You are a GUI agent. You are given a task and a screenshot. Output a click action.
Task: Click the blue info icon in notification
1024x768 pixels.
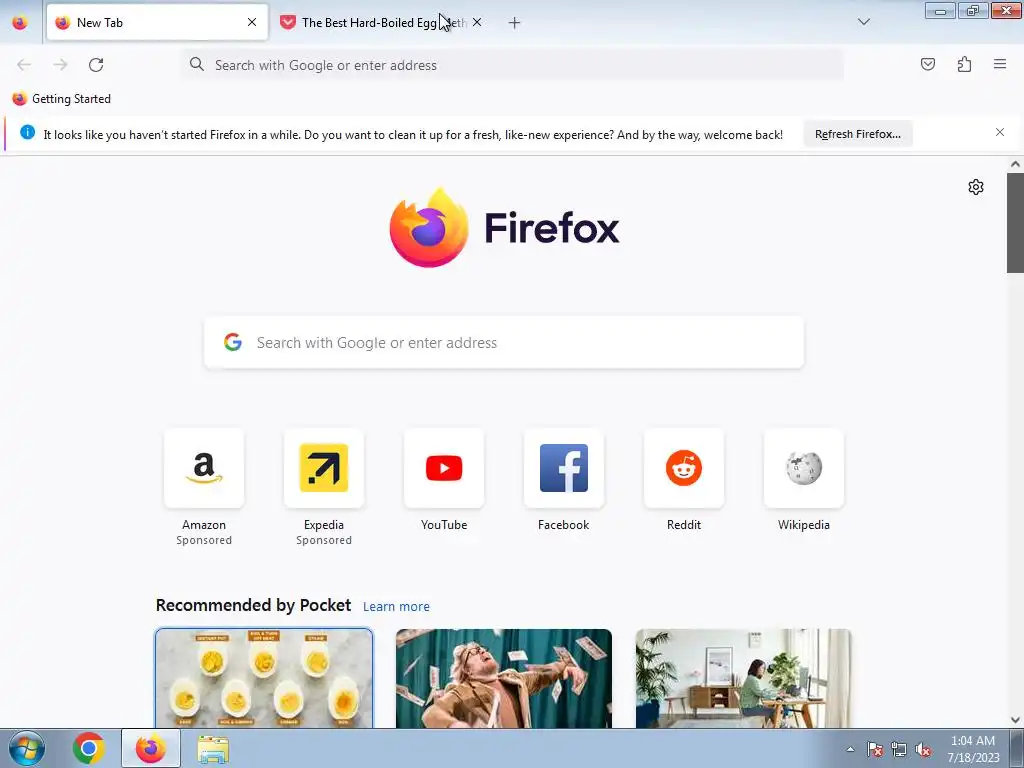click(27, 133)
